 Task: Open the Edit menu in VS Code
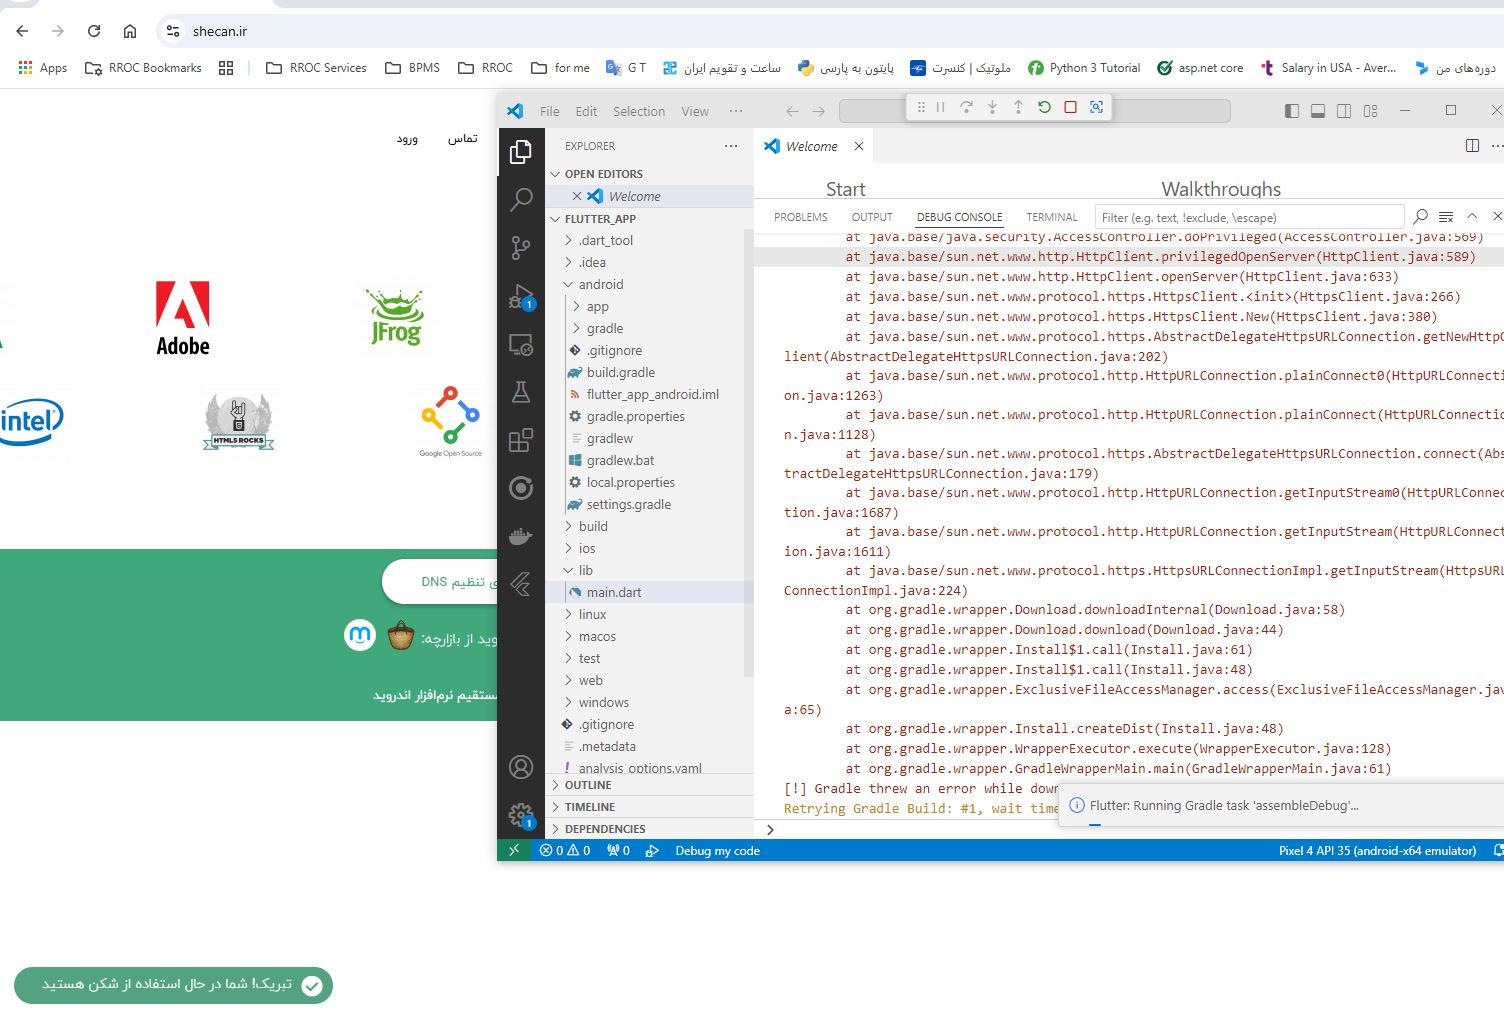[x=586, y=111]
